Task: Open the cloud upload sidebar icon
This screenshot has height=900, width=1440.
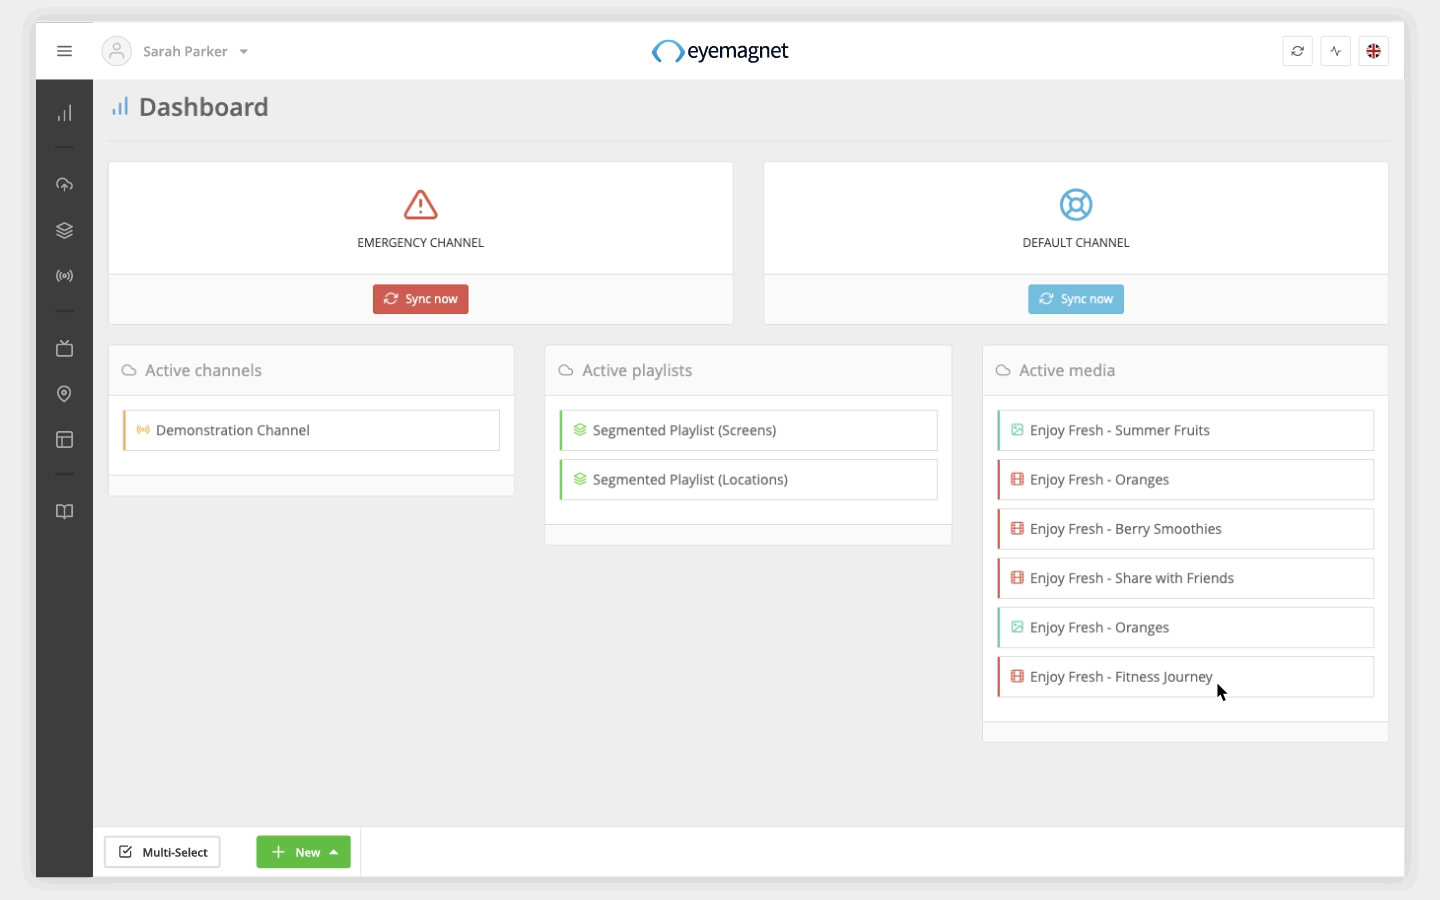Action: point(64,184)
